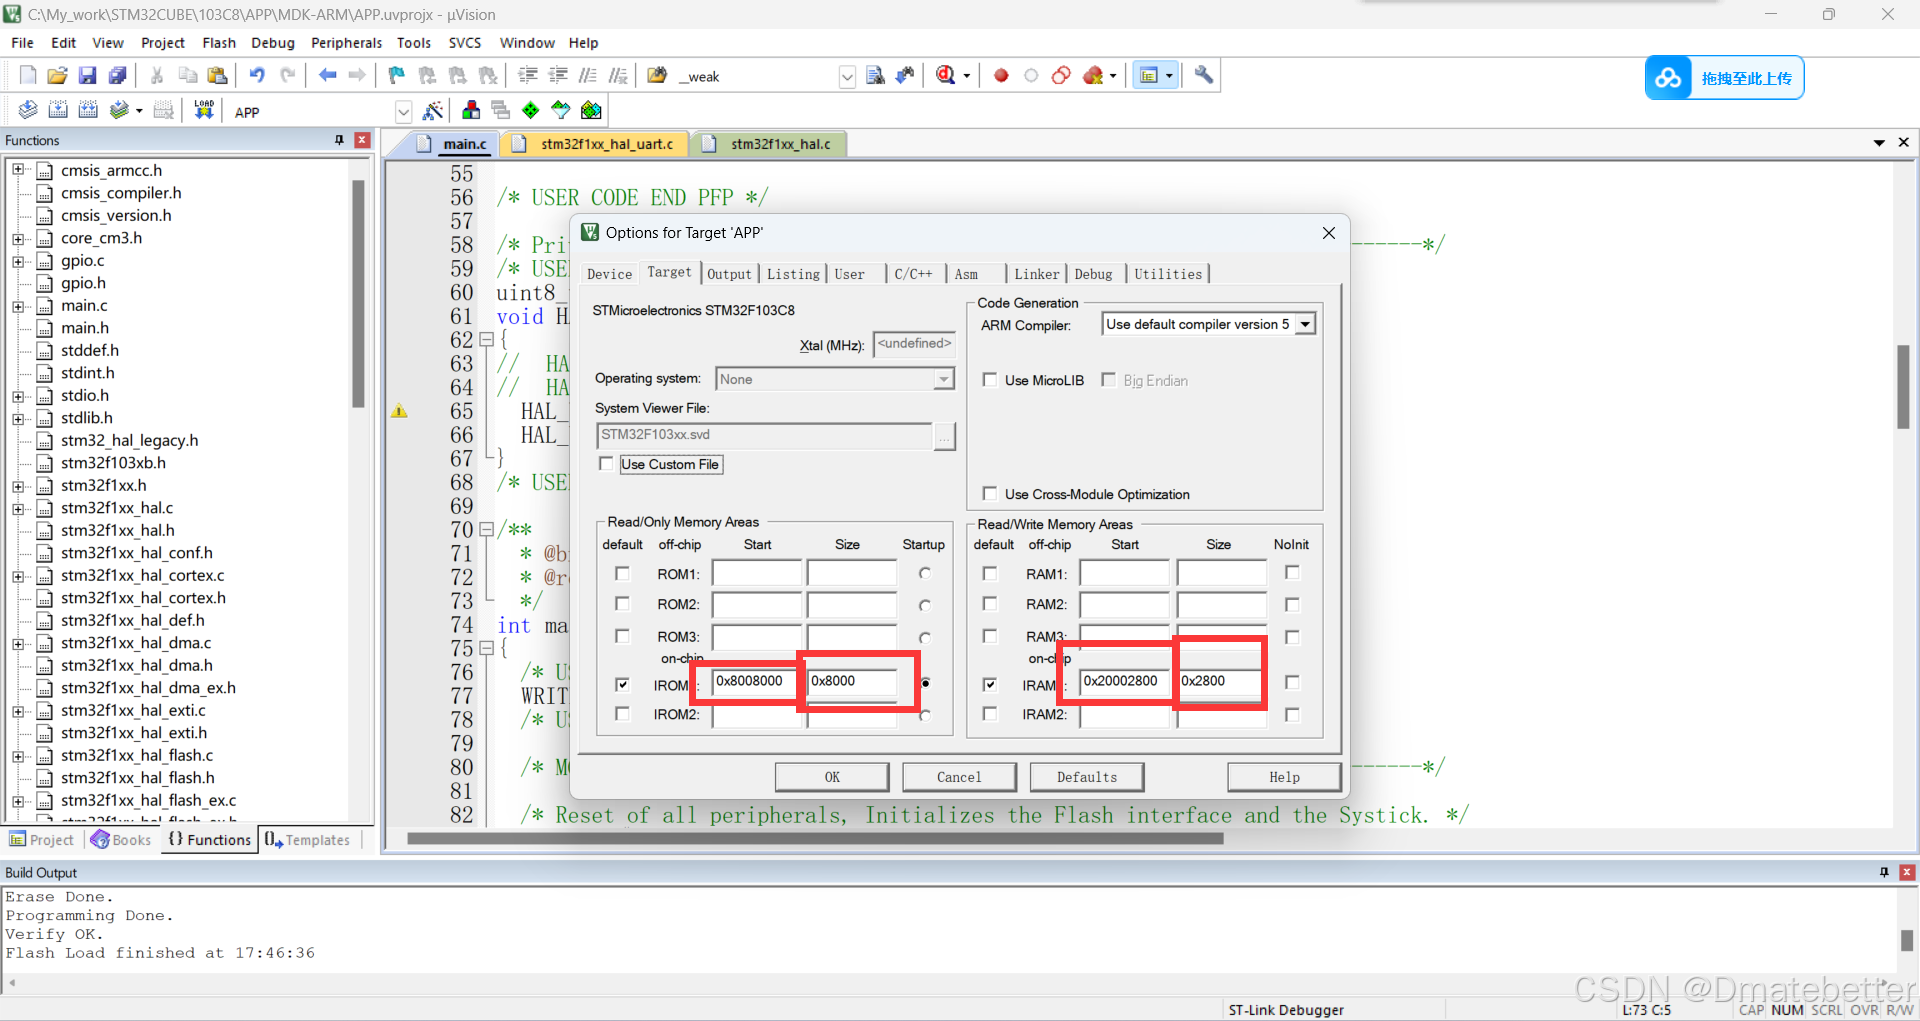Viewport: 1920px width, 1021px height.
Task: Rebuild all target files
Action: pyautogui.click(x=88, y=110)
